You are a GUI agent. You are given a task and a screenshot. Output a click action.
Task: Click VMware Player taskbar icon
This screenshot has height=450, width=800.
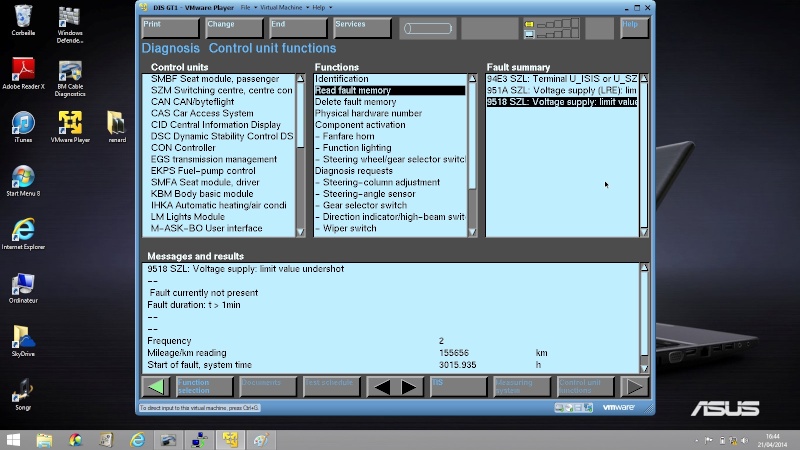click(230, 440)
